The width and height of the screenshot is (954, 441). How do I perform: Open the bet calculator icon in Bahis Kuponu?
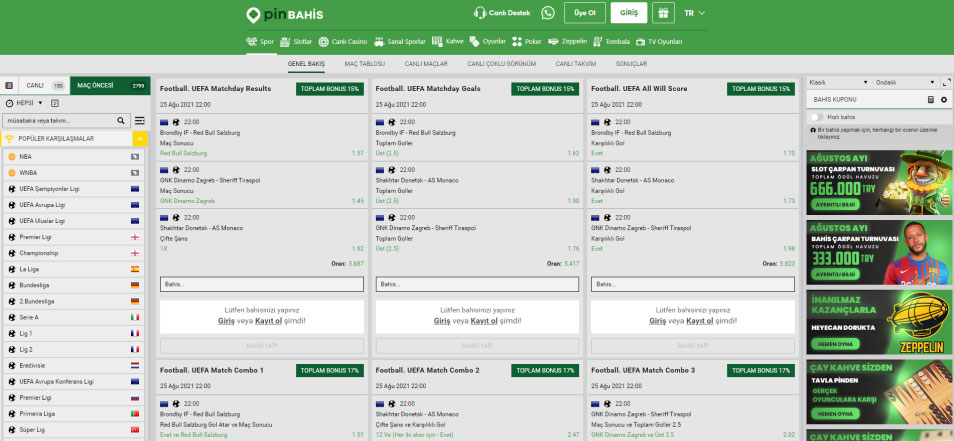[931, 99]
